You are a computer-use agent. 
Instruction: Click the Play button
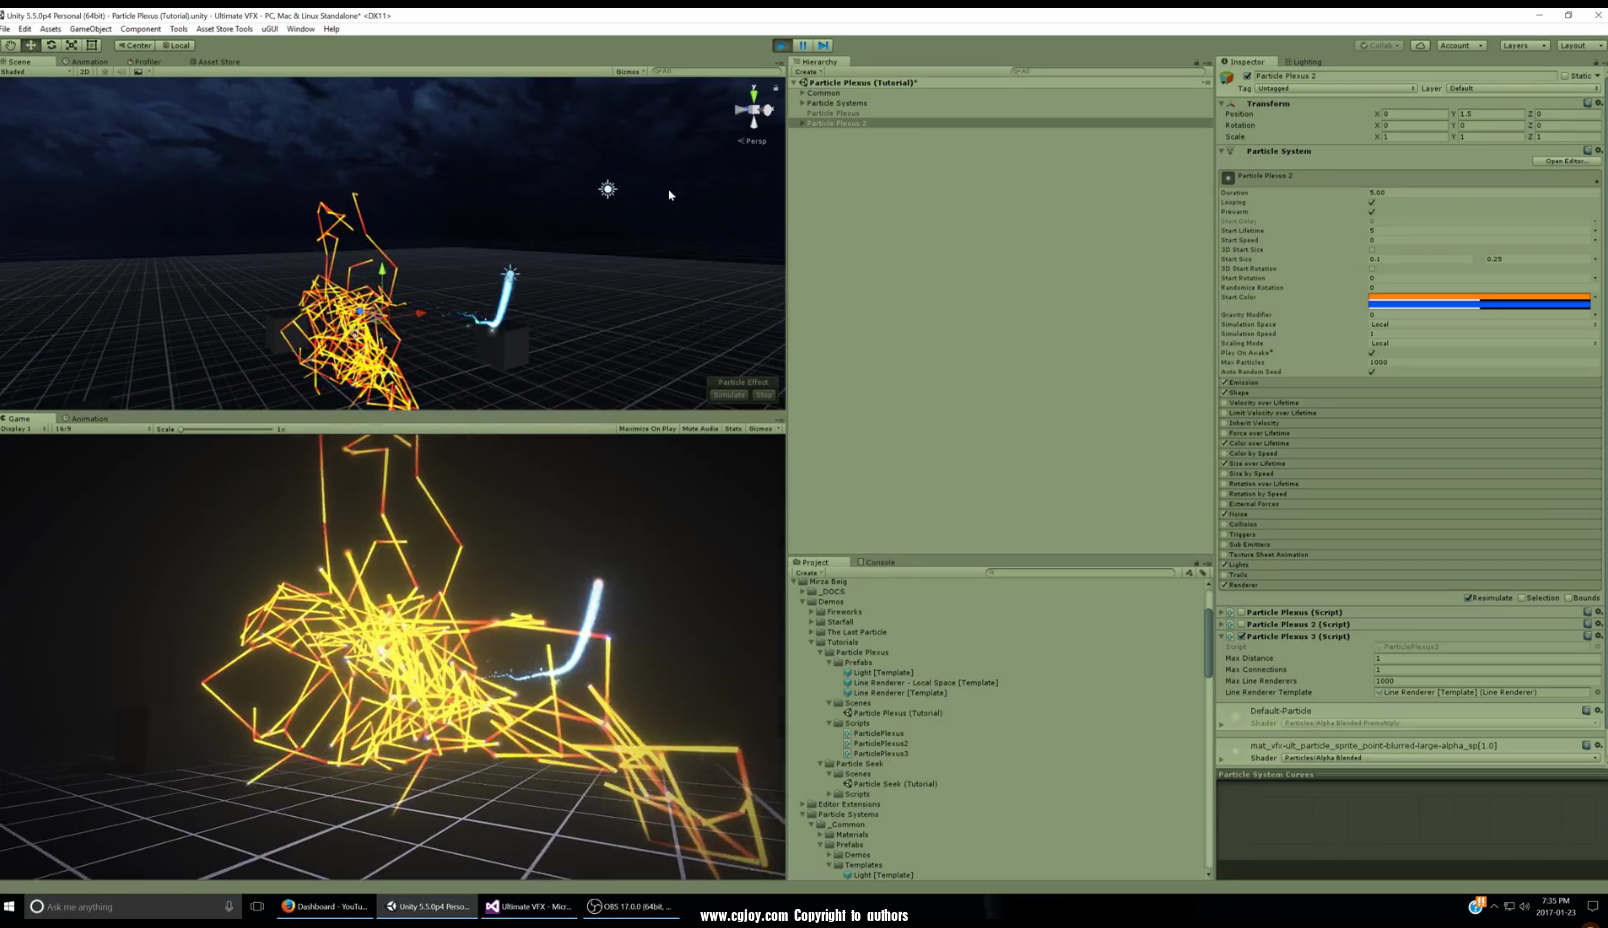(x=782, y=45)
